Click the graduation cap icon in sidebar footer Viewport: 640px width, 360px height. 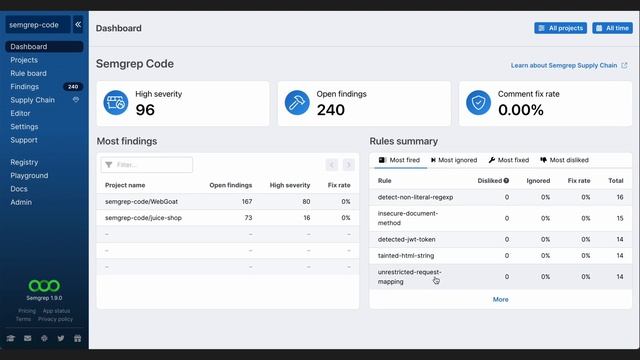pos(11,338)
